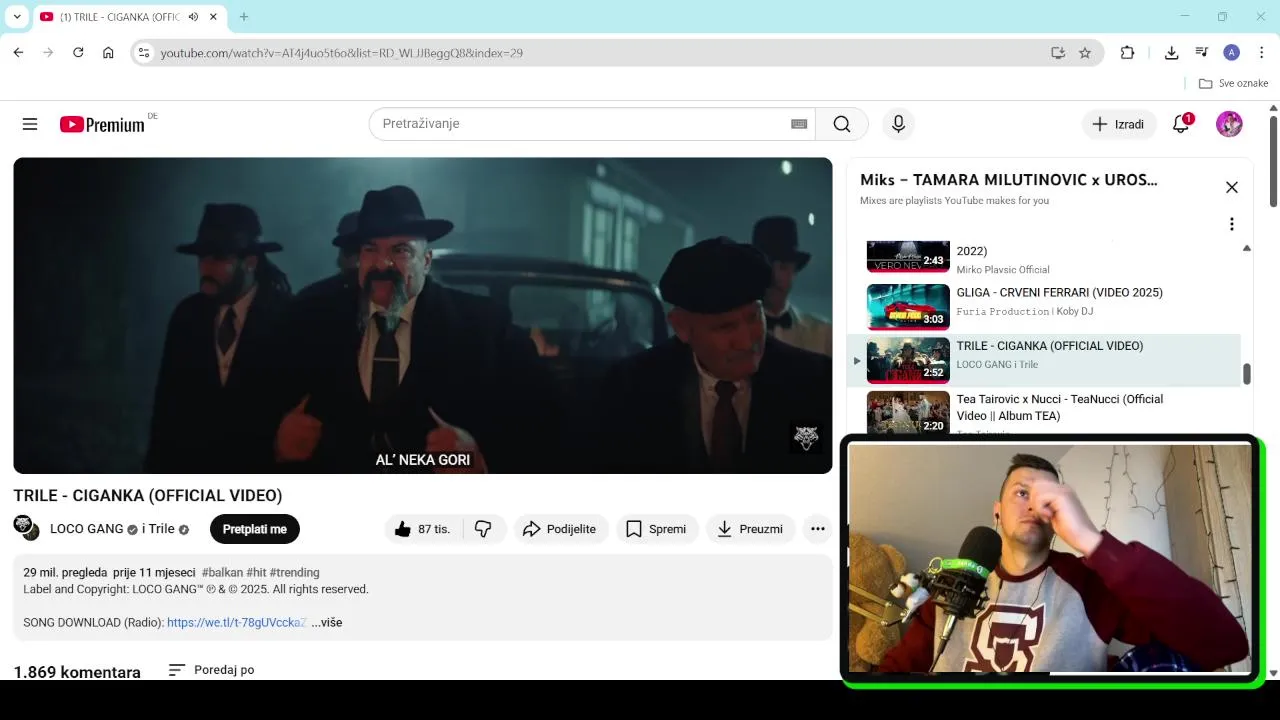Open Chrome three-dot menu

pyautogui.click(x=1262, y=53)
